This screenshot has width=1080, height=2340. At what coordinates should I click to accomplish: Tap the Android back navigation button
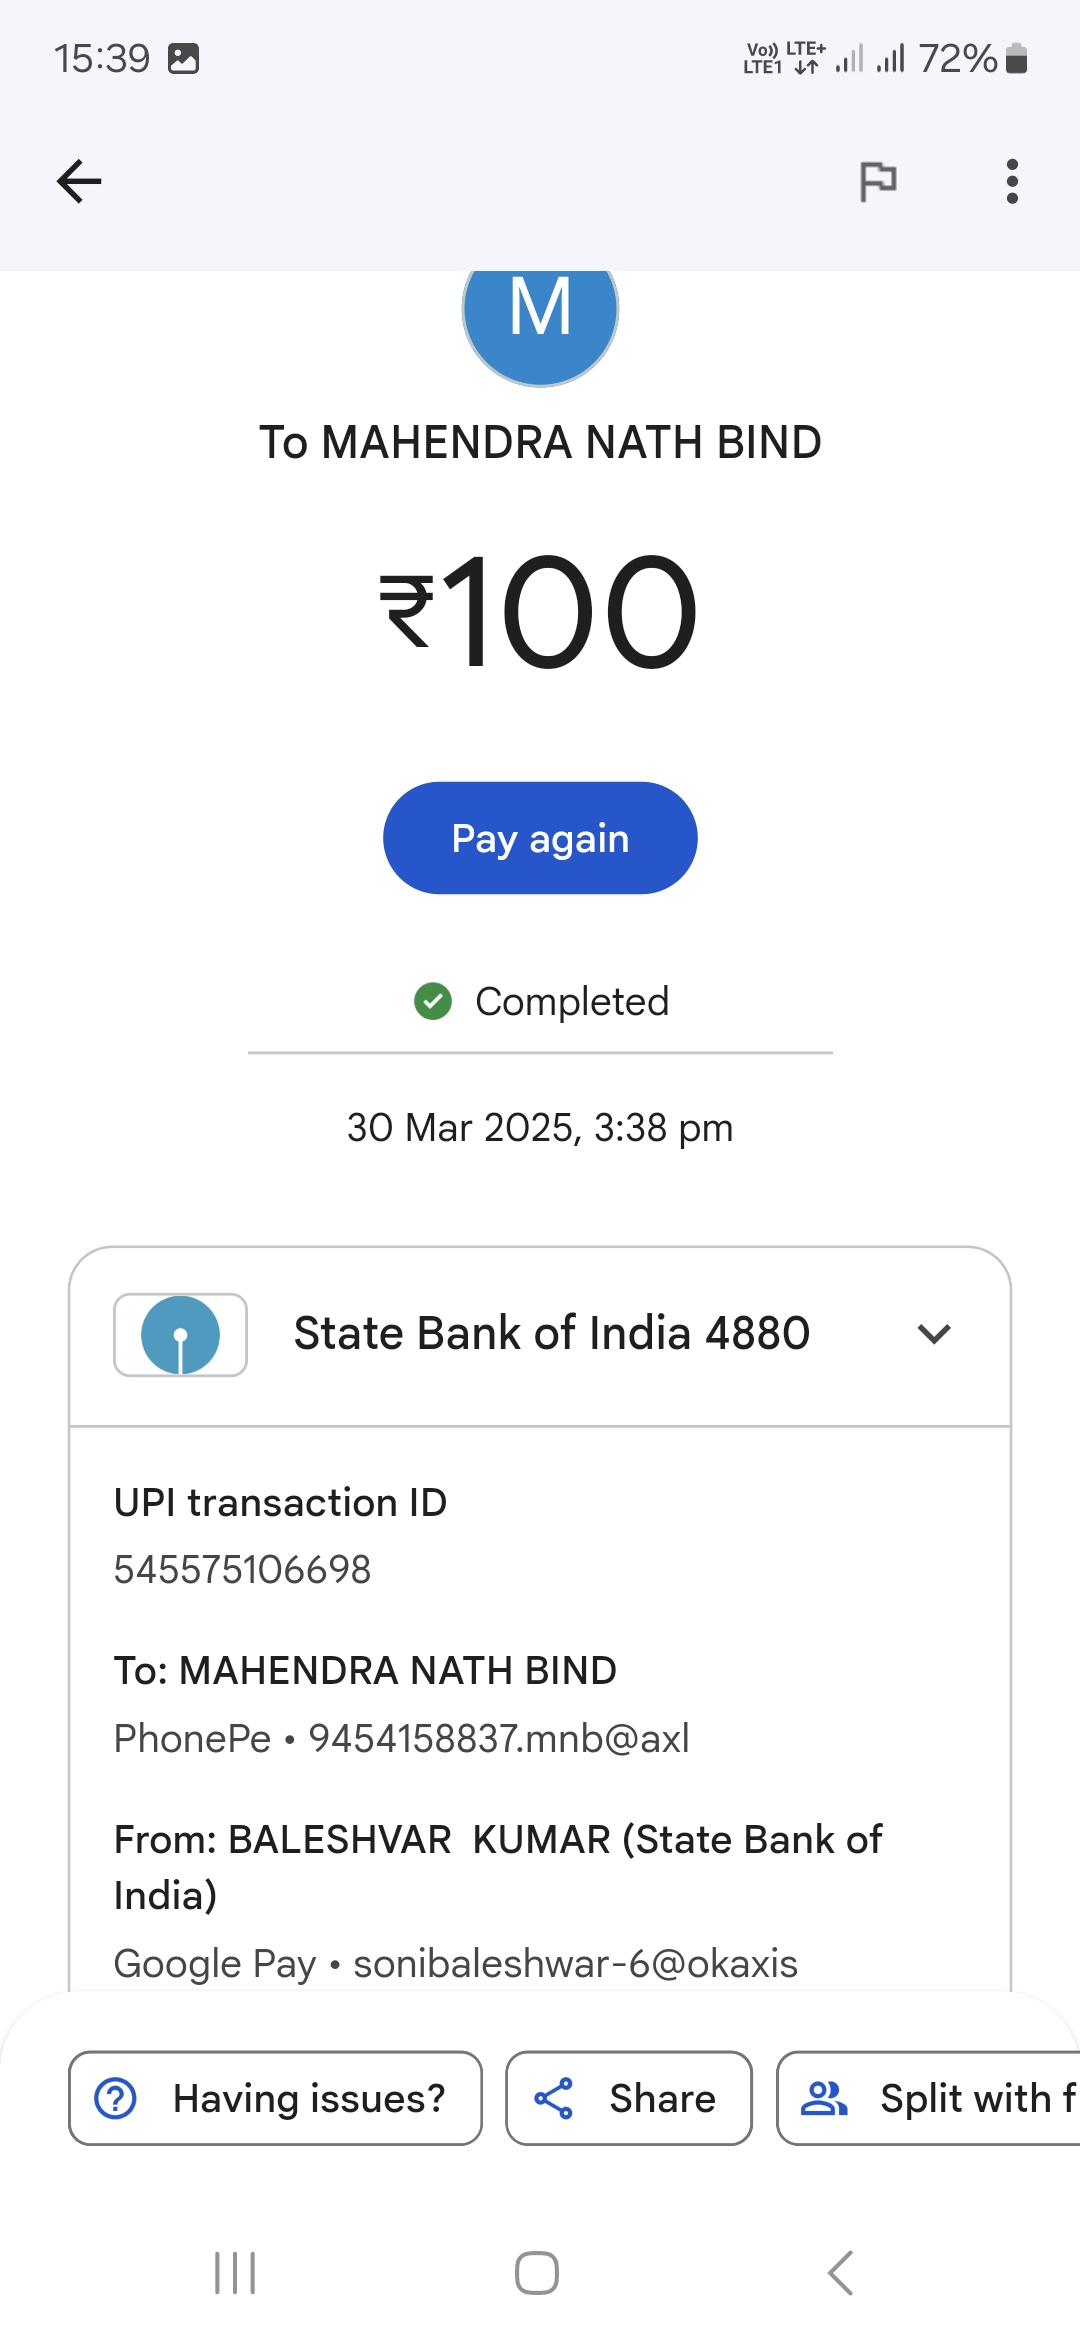[841, 2273]
